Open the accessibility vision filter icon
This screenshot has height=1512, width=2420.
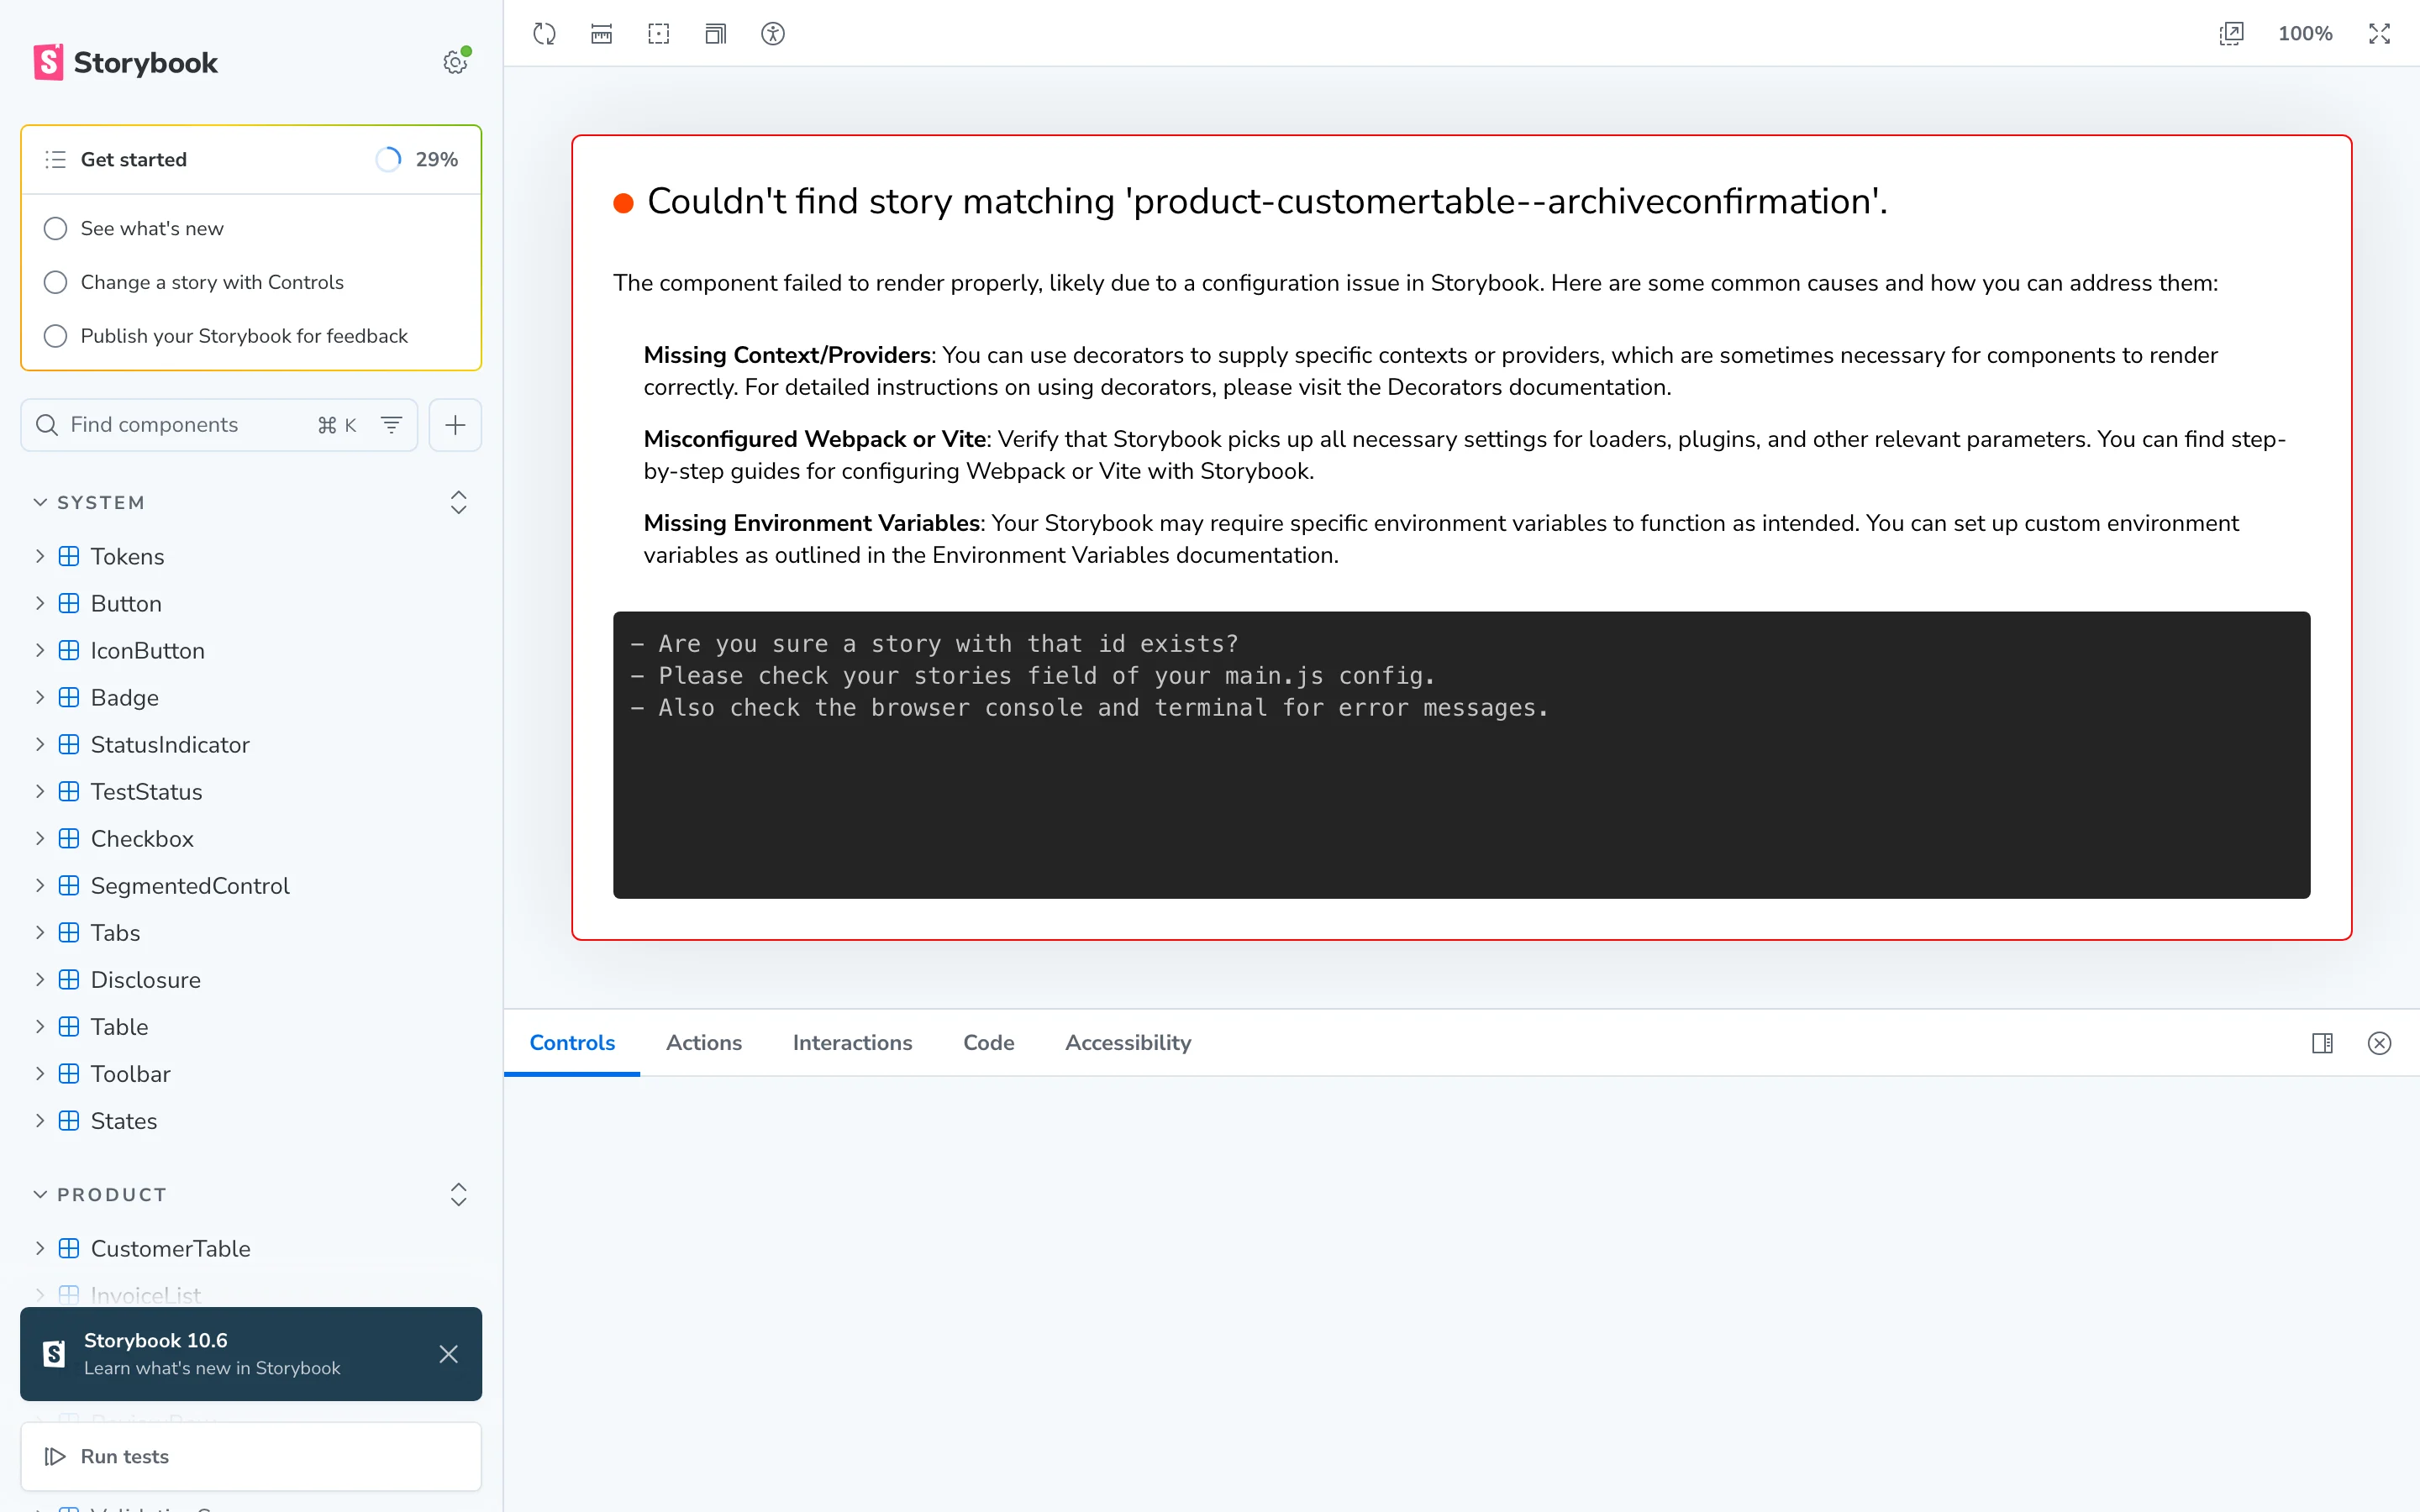tap(772, 34)
